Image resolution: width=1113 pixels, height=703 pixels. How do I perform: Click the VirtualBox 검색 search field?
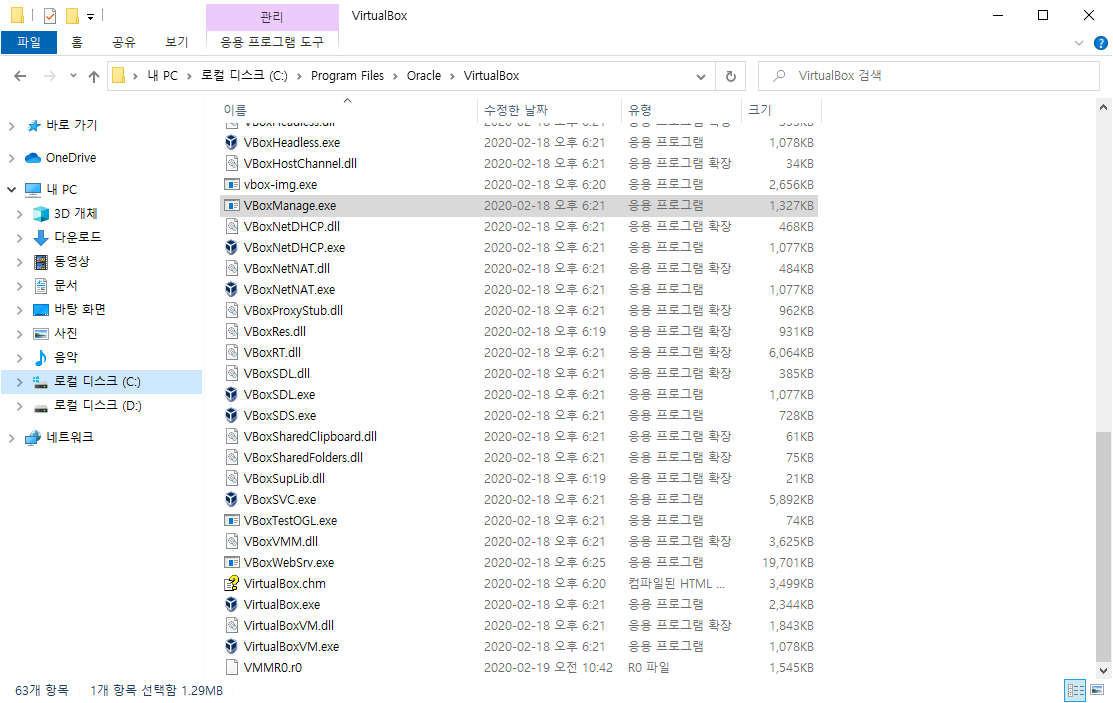tap(928, 76)
